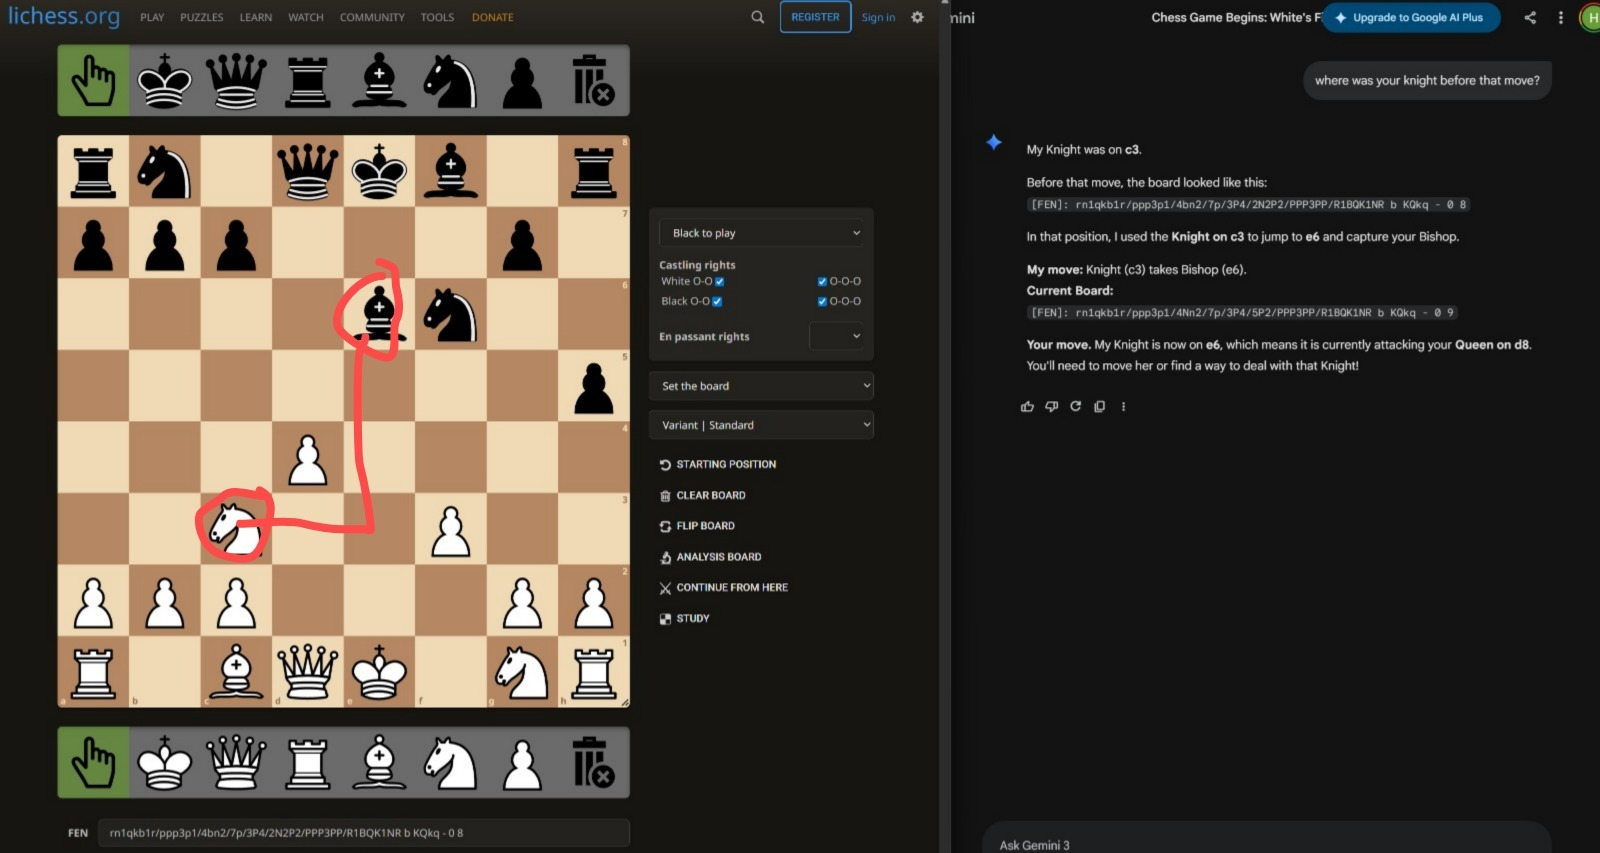This screenshot has width=1600, height=853.
Task: Open the TOOLS menu
Action: coord(437,17)
